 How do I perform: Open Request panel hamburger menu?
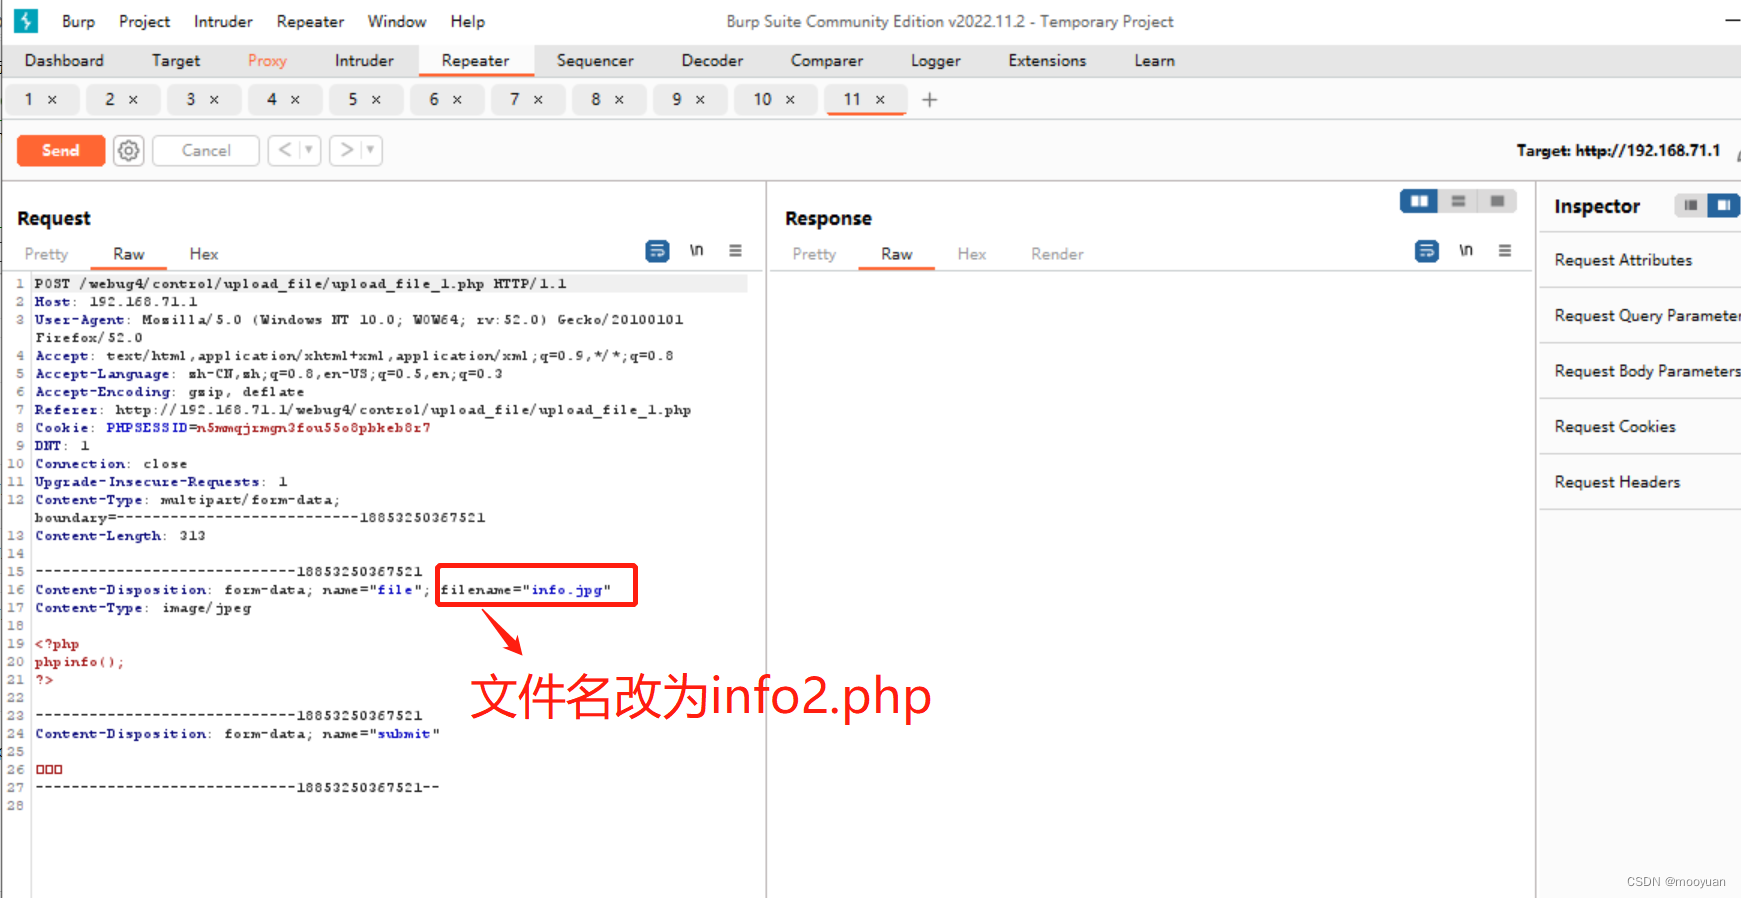(735, 251)
